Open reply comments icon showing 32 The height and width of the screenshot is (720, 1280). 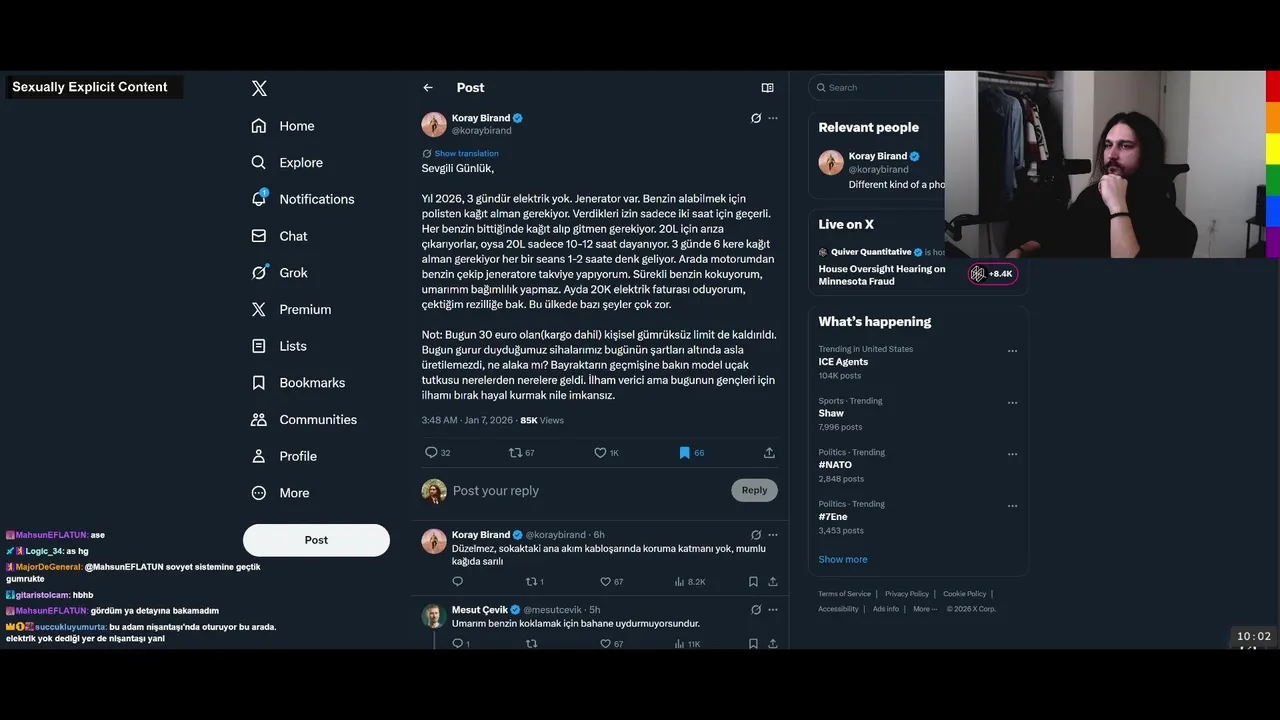(x=438, y=453)
